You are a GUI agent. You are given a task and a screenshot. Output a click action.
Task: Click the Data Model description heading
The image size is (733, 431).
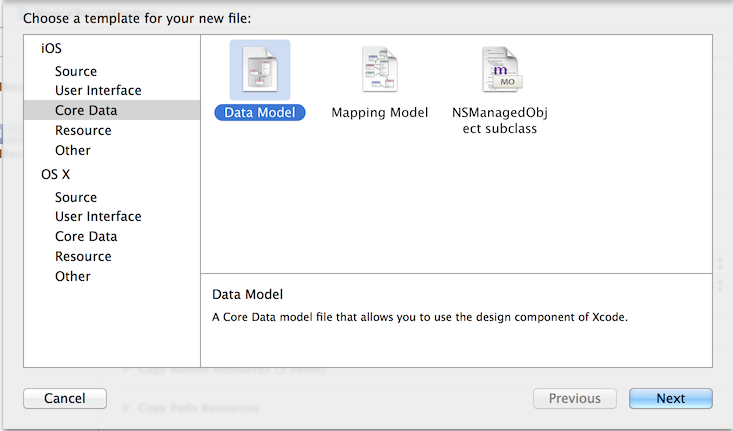point(247,295)
